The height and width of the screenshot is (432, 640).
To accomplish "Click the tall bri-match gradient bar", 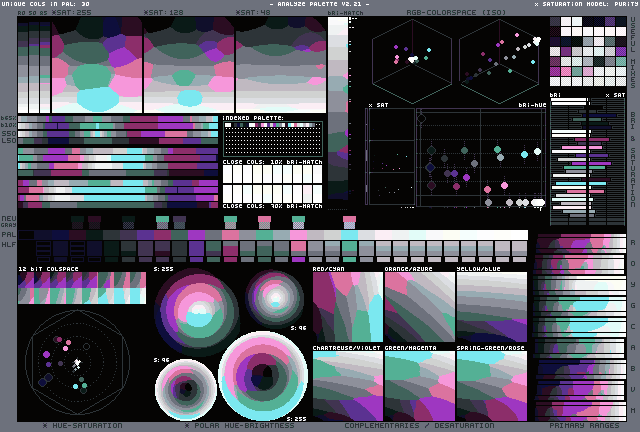I will pos(338,108).
